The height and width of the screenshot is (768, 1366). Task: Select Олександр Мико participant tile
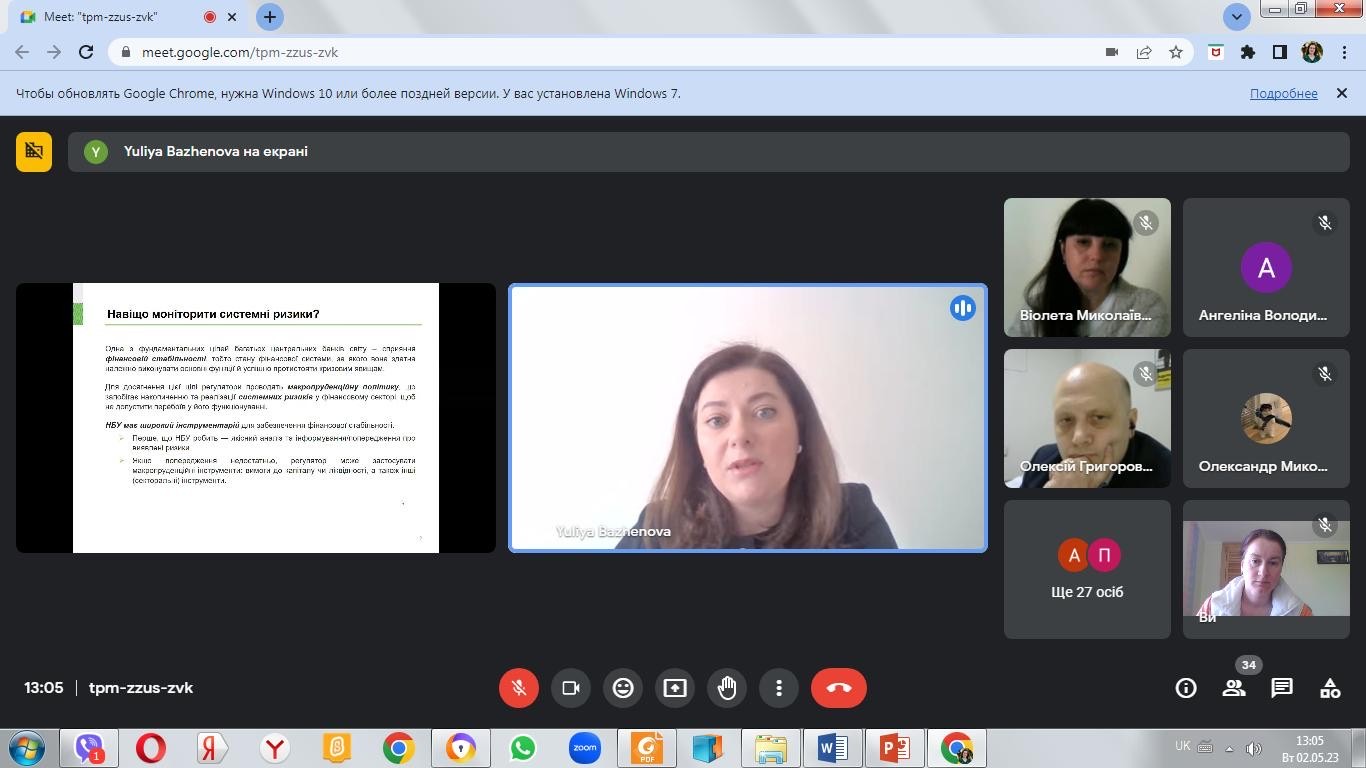pos(1266,418)
